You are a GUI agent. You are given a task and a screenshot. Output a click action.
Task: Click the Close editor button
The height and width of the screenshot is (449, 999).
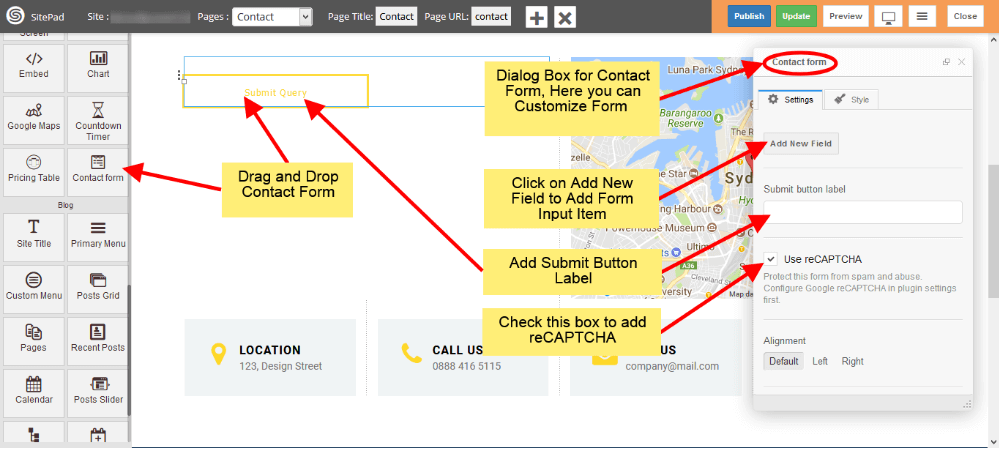click(965, 16)
